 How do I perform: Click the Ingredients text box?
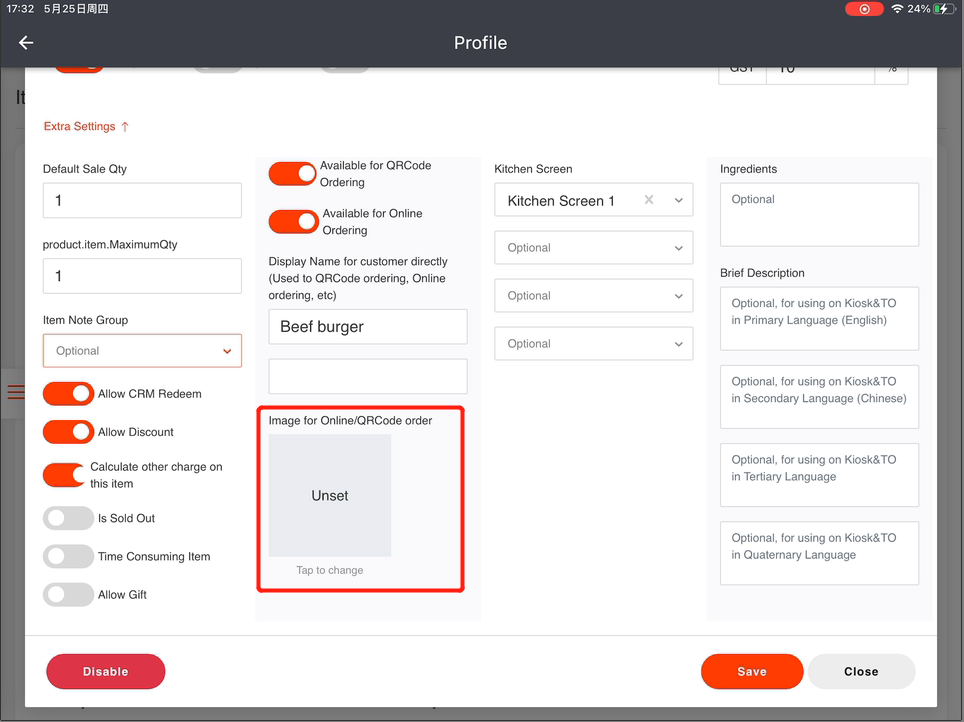[818, 214]
